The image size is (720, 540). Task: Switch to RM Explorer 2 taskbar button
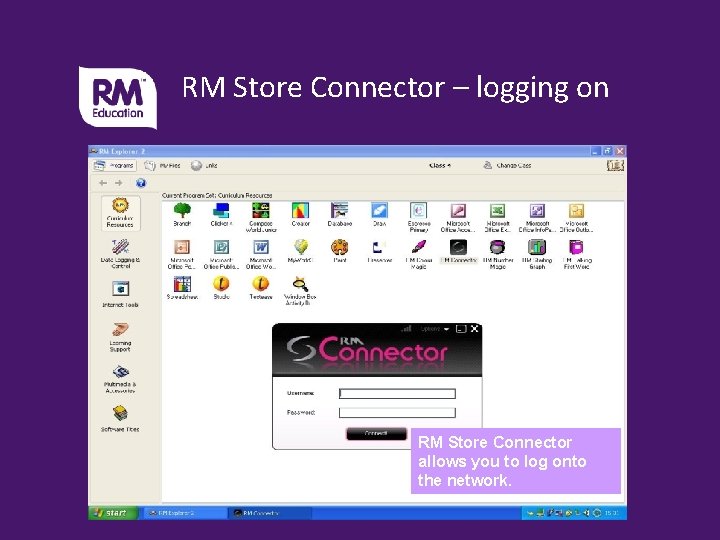[x=185, y=513]
